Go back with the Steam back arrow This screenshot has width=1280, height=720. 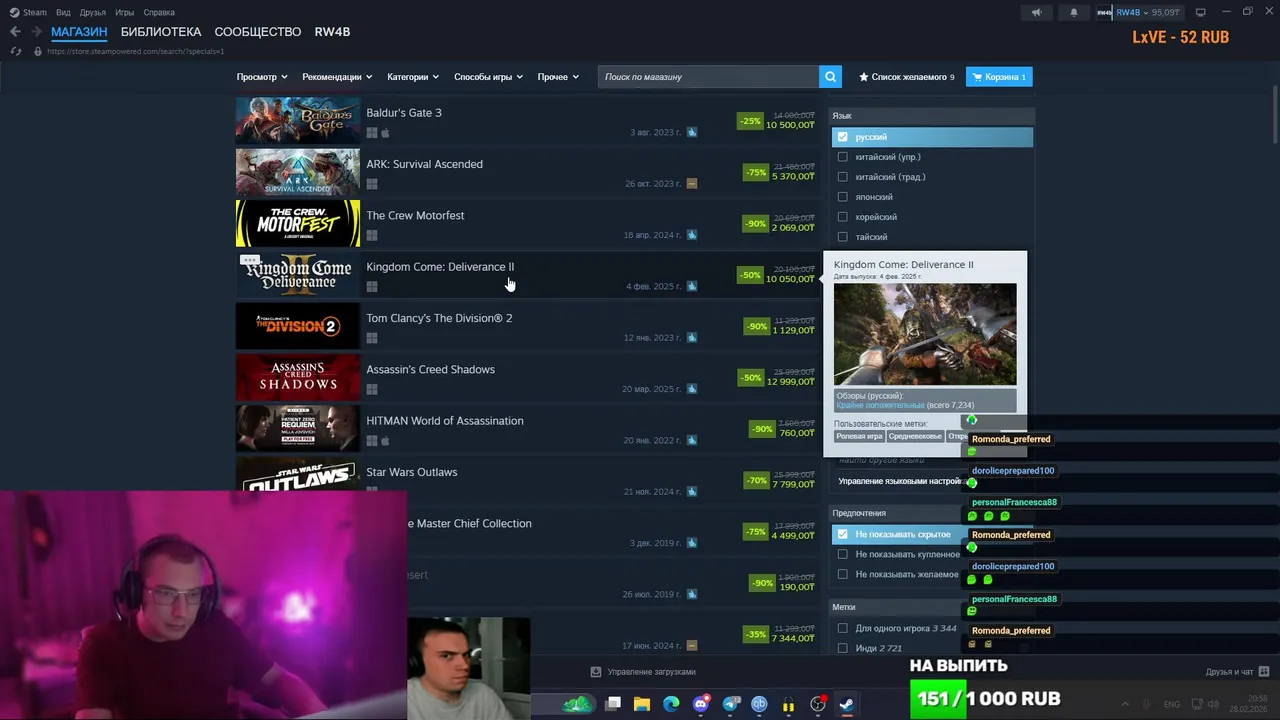(x=15, y=32)
